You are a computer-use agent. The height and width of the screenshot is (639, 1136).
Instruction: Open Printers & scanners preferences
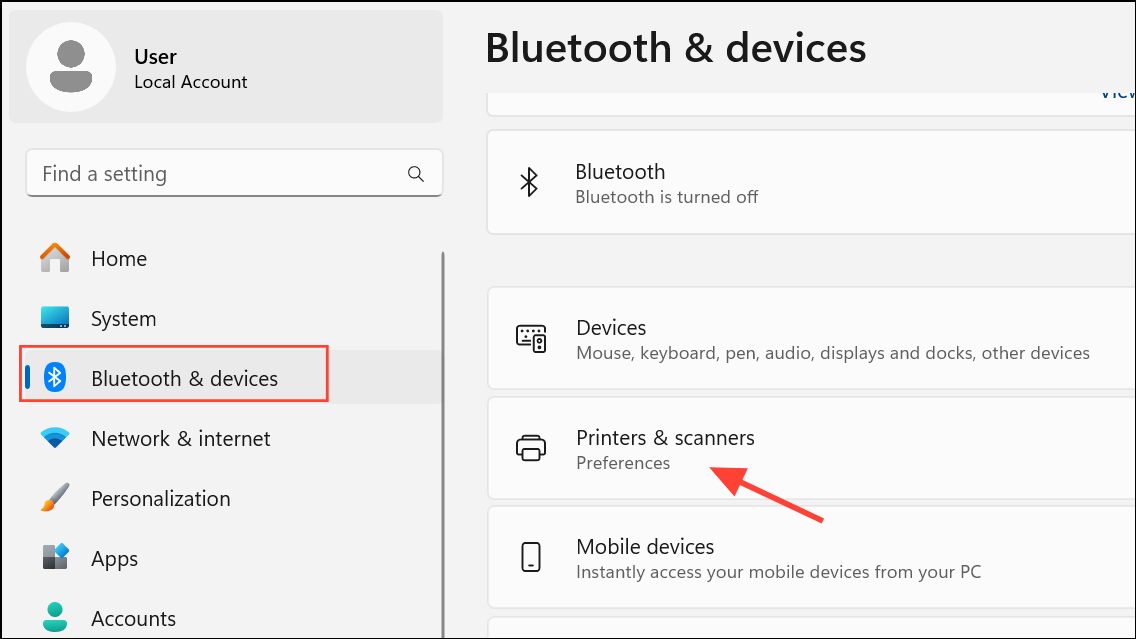(x=812, y=448)
